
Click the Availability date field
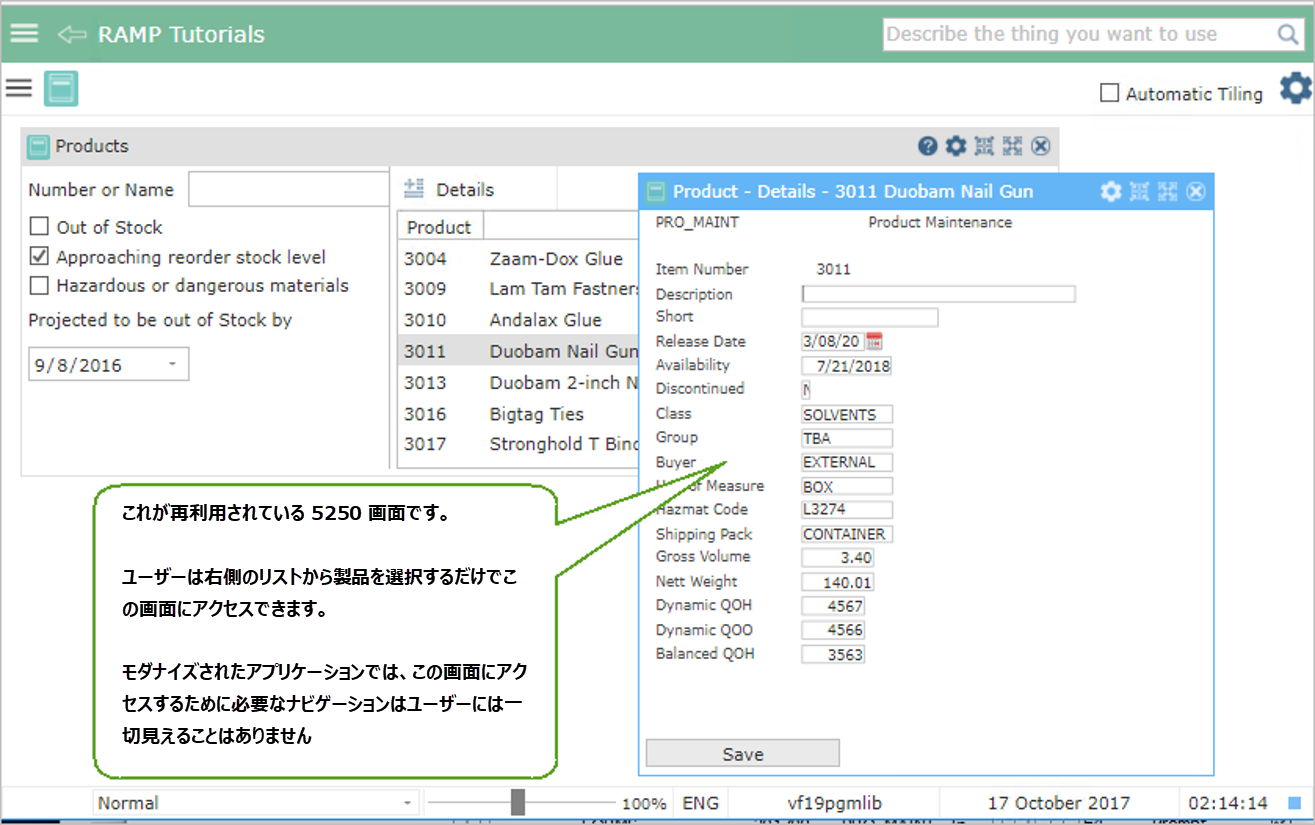coord(847,366)
